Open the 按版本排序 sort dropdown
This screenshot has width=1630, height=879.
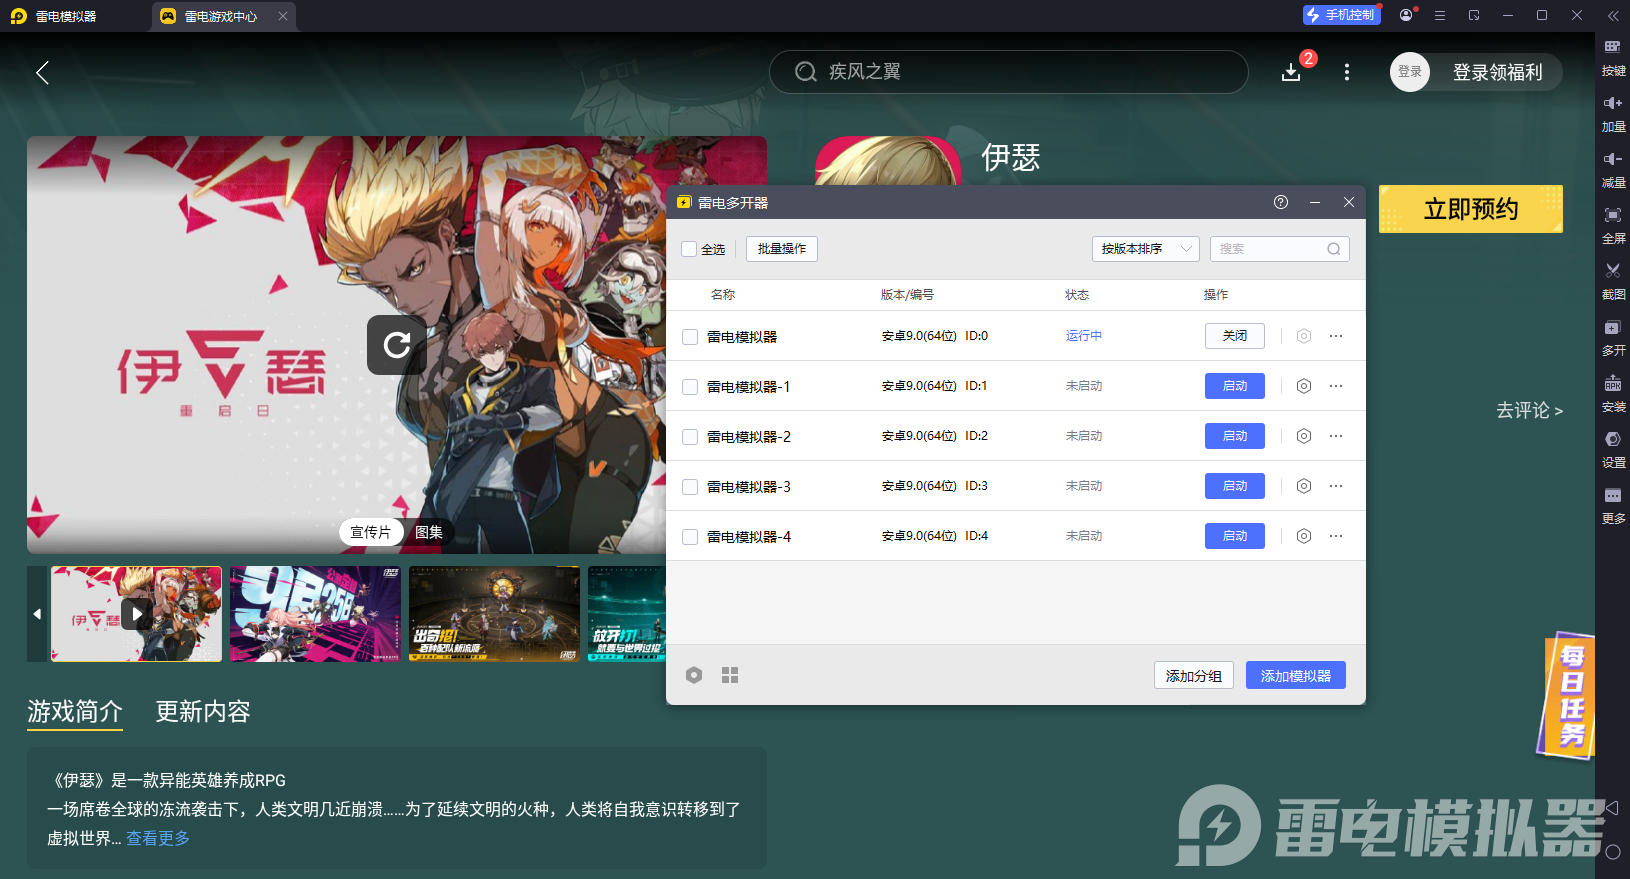tap(1145, 249)
